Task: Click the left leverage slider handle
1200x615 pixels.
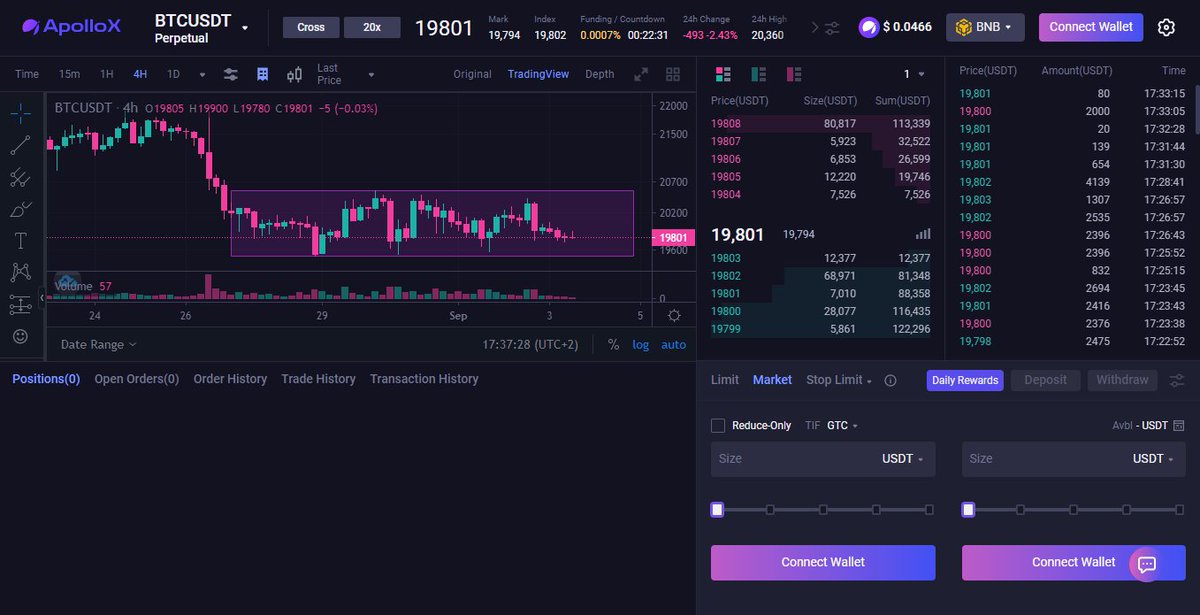Action: click(717, 510)
